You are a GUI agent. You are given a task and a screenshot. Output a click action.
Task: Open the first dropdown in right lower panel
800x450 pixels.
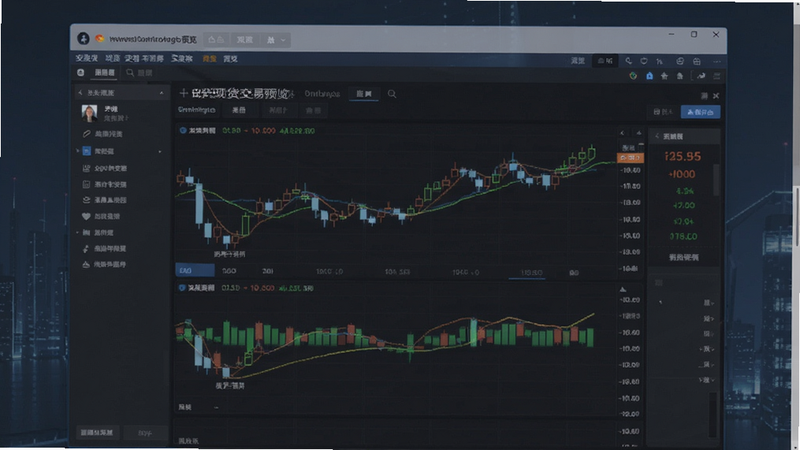coord(708,303)
